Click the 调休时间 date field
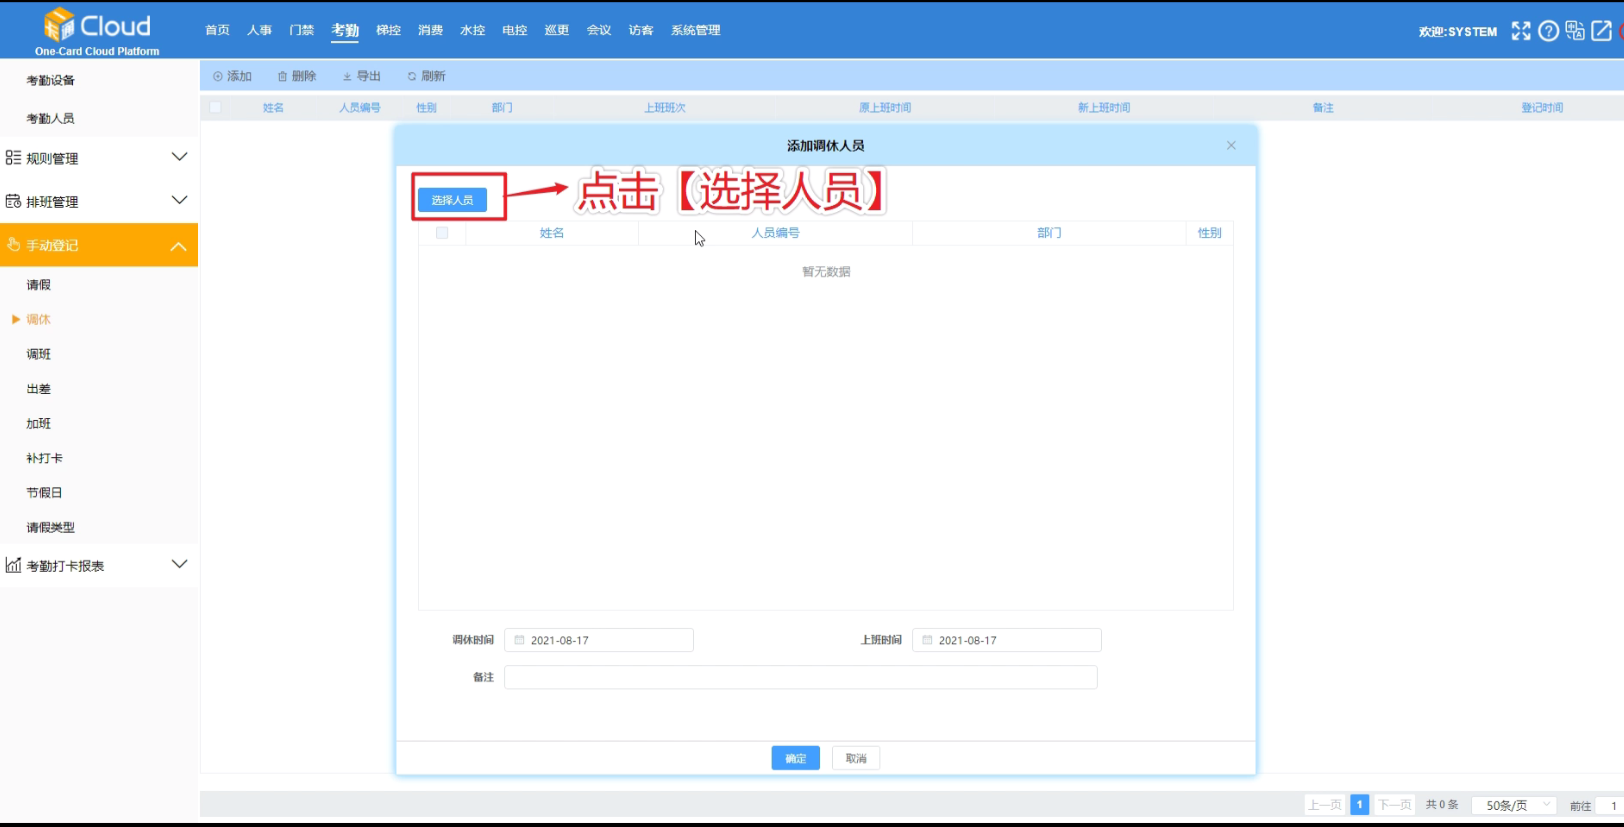Viewport: 1624px width, 827px height. coord(599,640)
